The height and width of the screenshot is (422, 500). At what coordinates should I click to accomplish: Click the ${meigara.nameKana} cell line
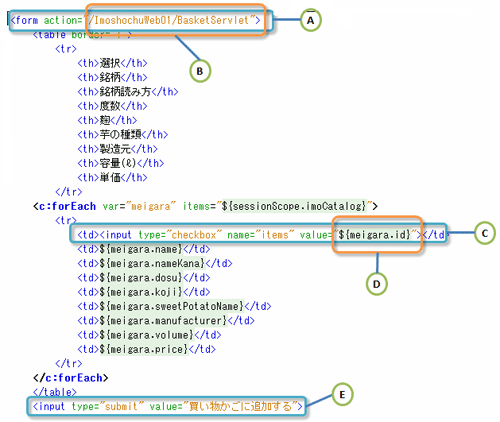155,263
